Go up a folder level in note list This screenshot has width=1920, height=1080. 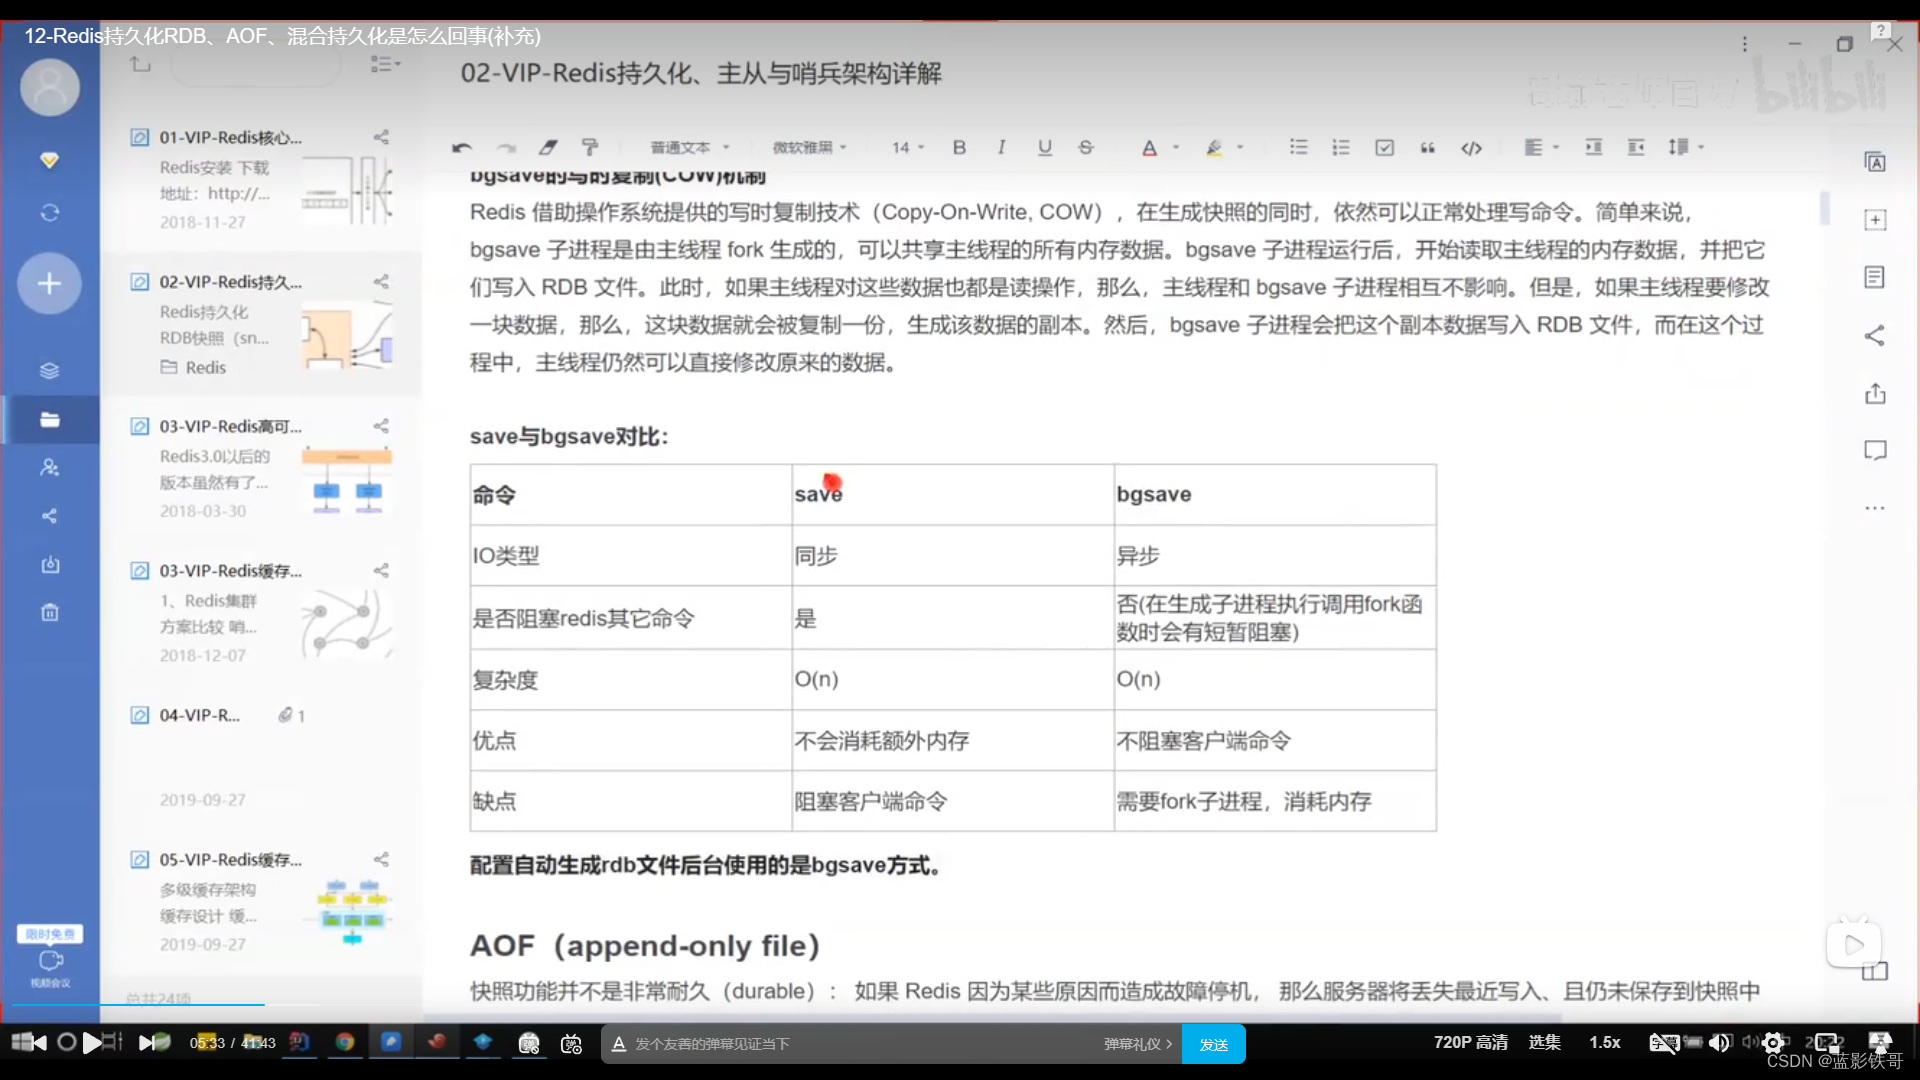tap(140, 64)
